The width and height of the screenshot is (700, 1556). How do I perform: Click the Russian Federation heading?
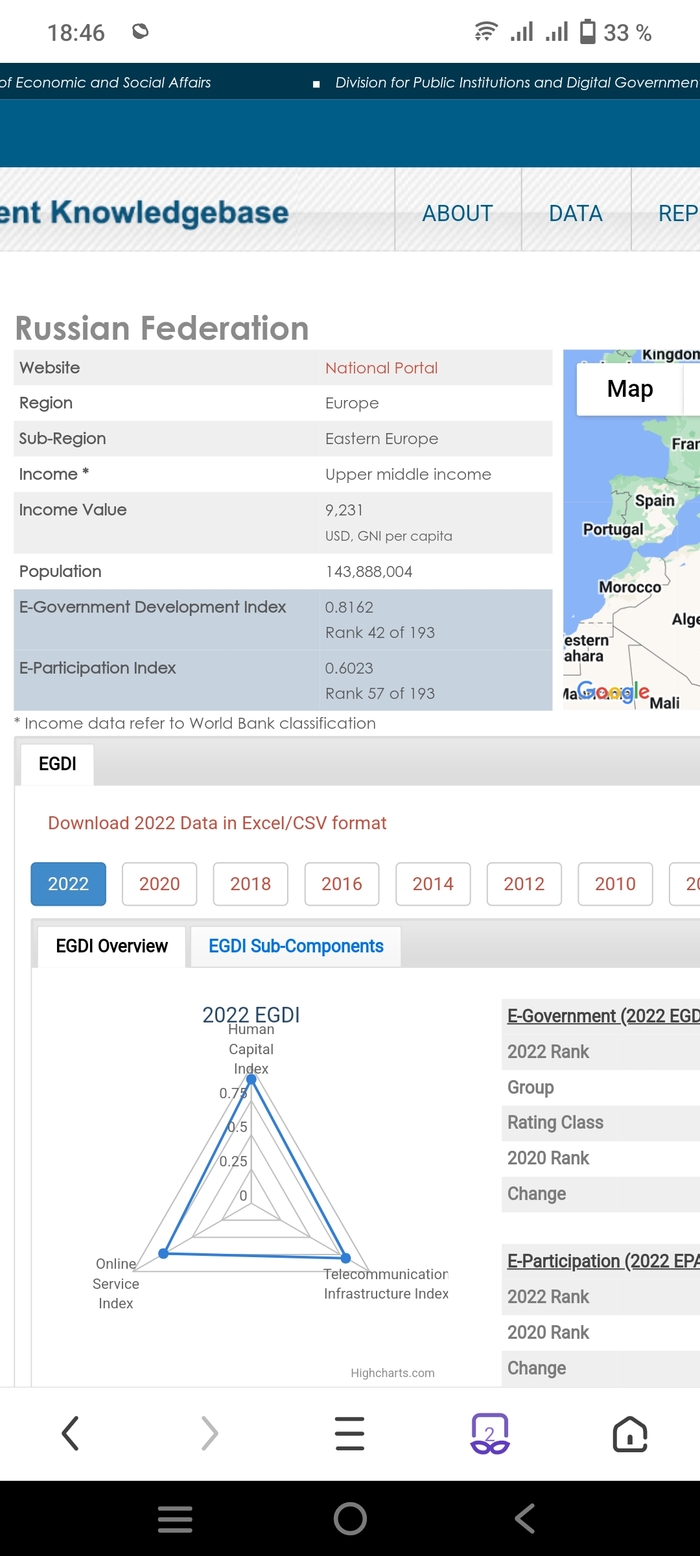pyautogui.click(x=162, y=328)
